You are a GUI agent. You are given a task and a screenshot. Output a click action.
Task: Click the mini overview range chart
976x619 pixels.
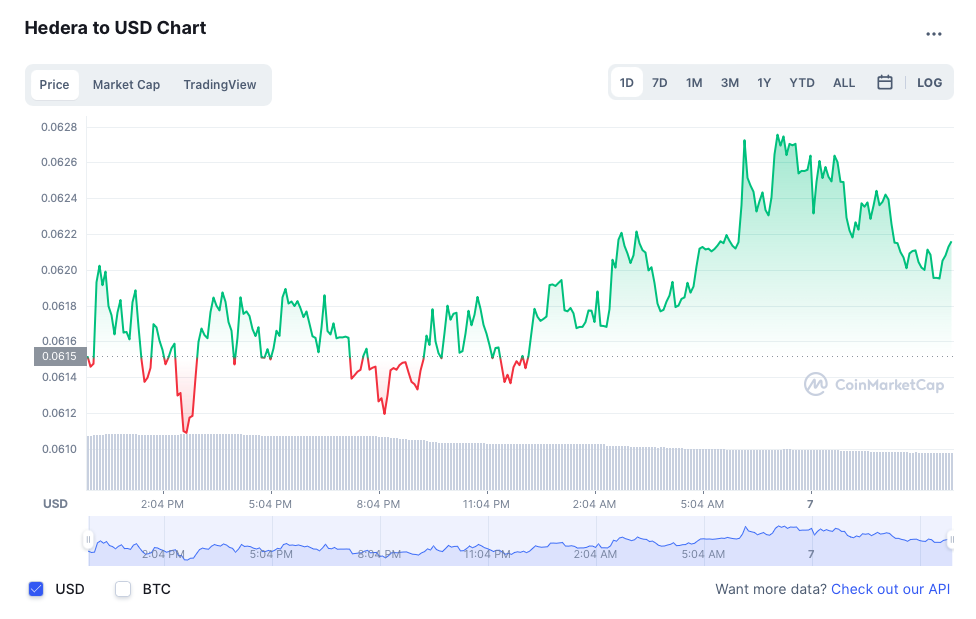520,541
